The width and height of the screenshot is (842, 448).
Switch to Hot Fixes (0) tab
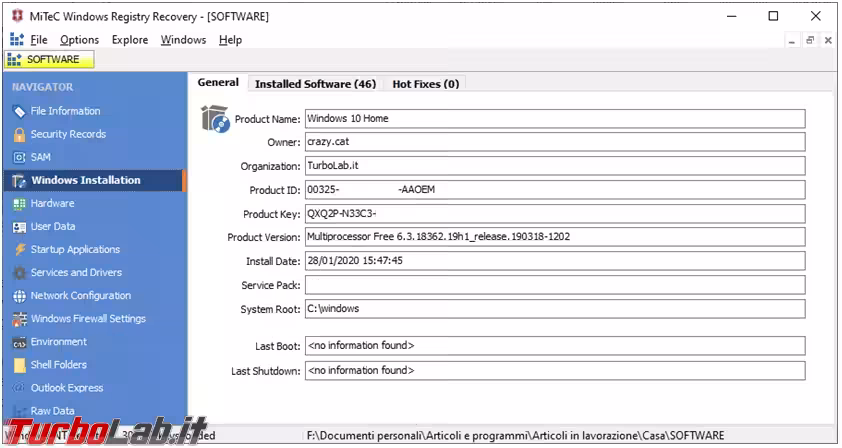(425, 84)
